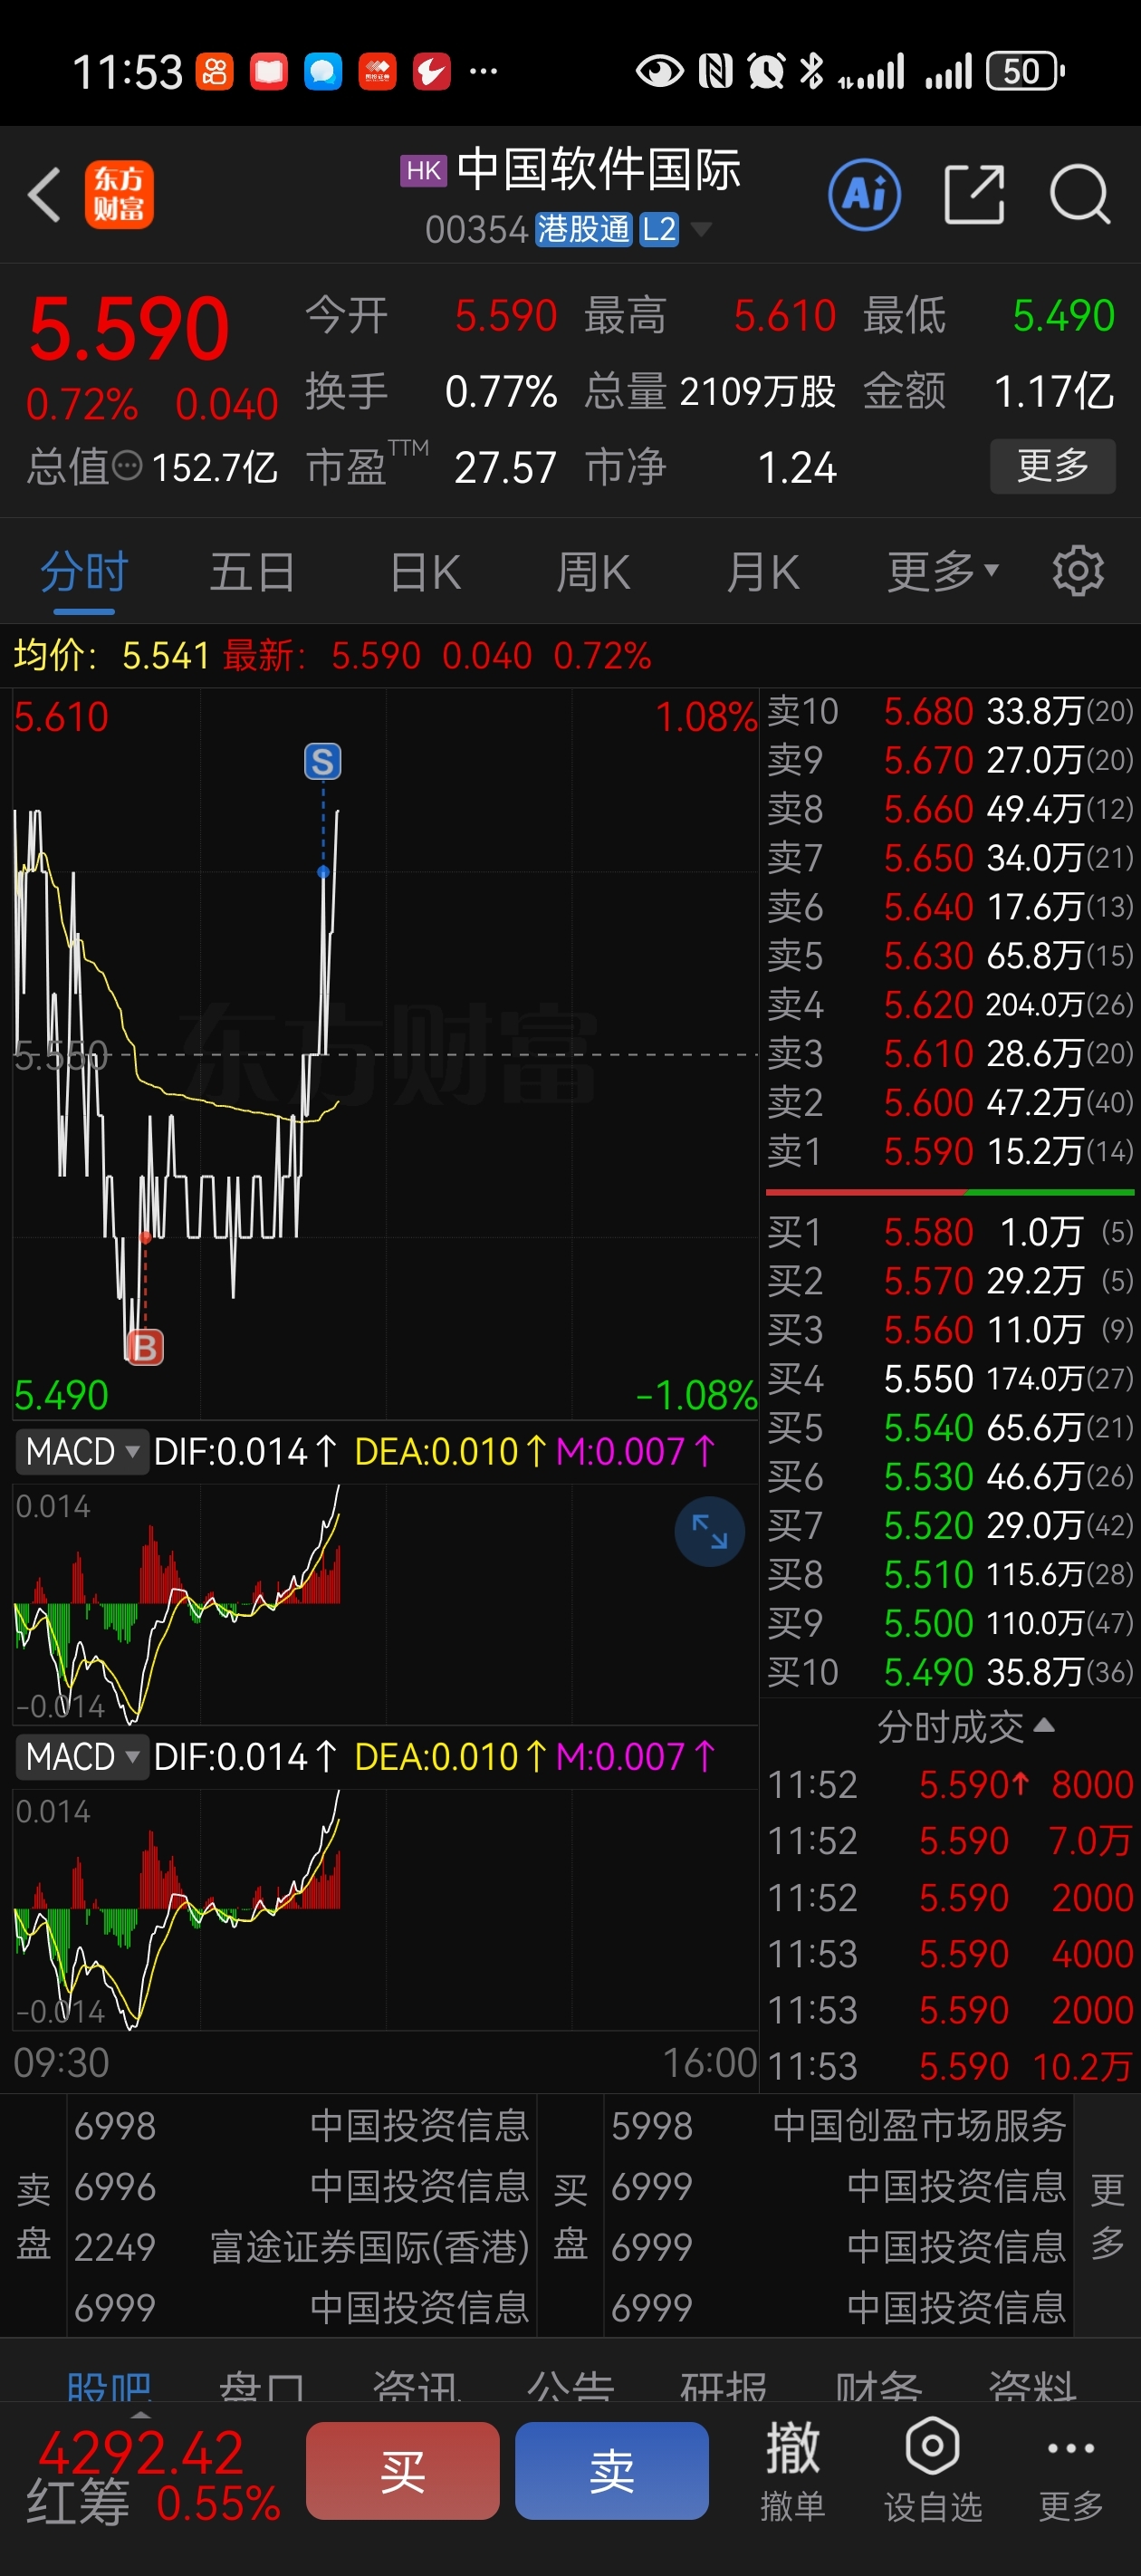Collapse the 分时成交 section
Viewport: 1141px width, 2576px height.
click(x=964, y=1726)
